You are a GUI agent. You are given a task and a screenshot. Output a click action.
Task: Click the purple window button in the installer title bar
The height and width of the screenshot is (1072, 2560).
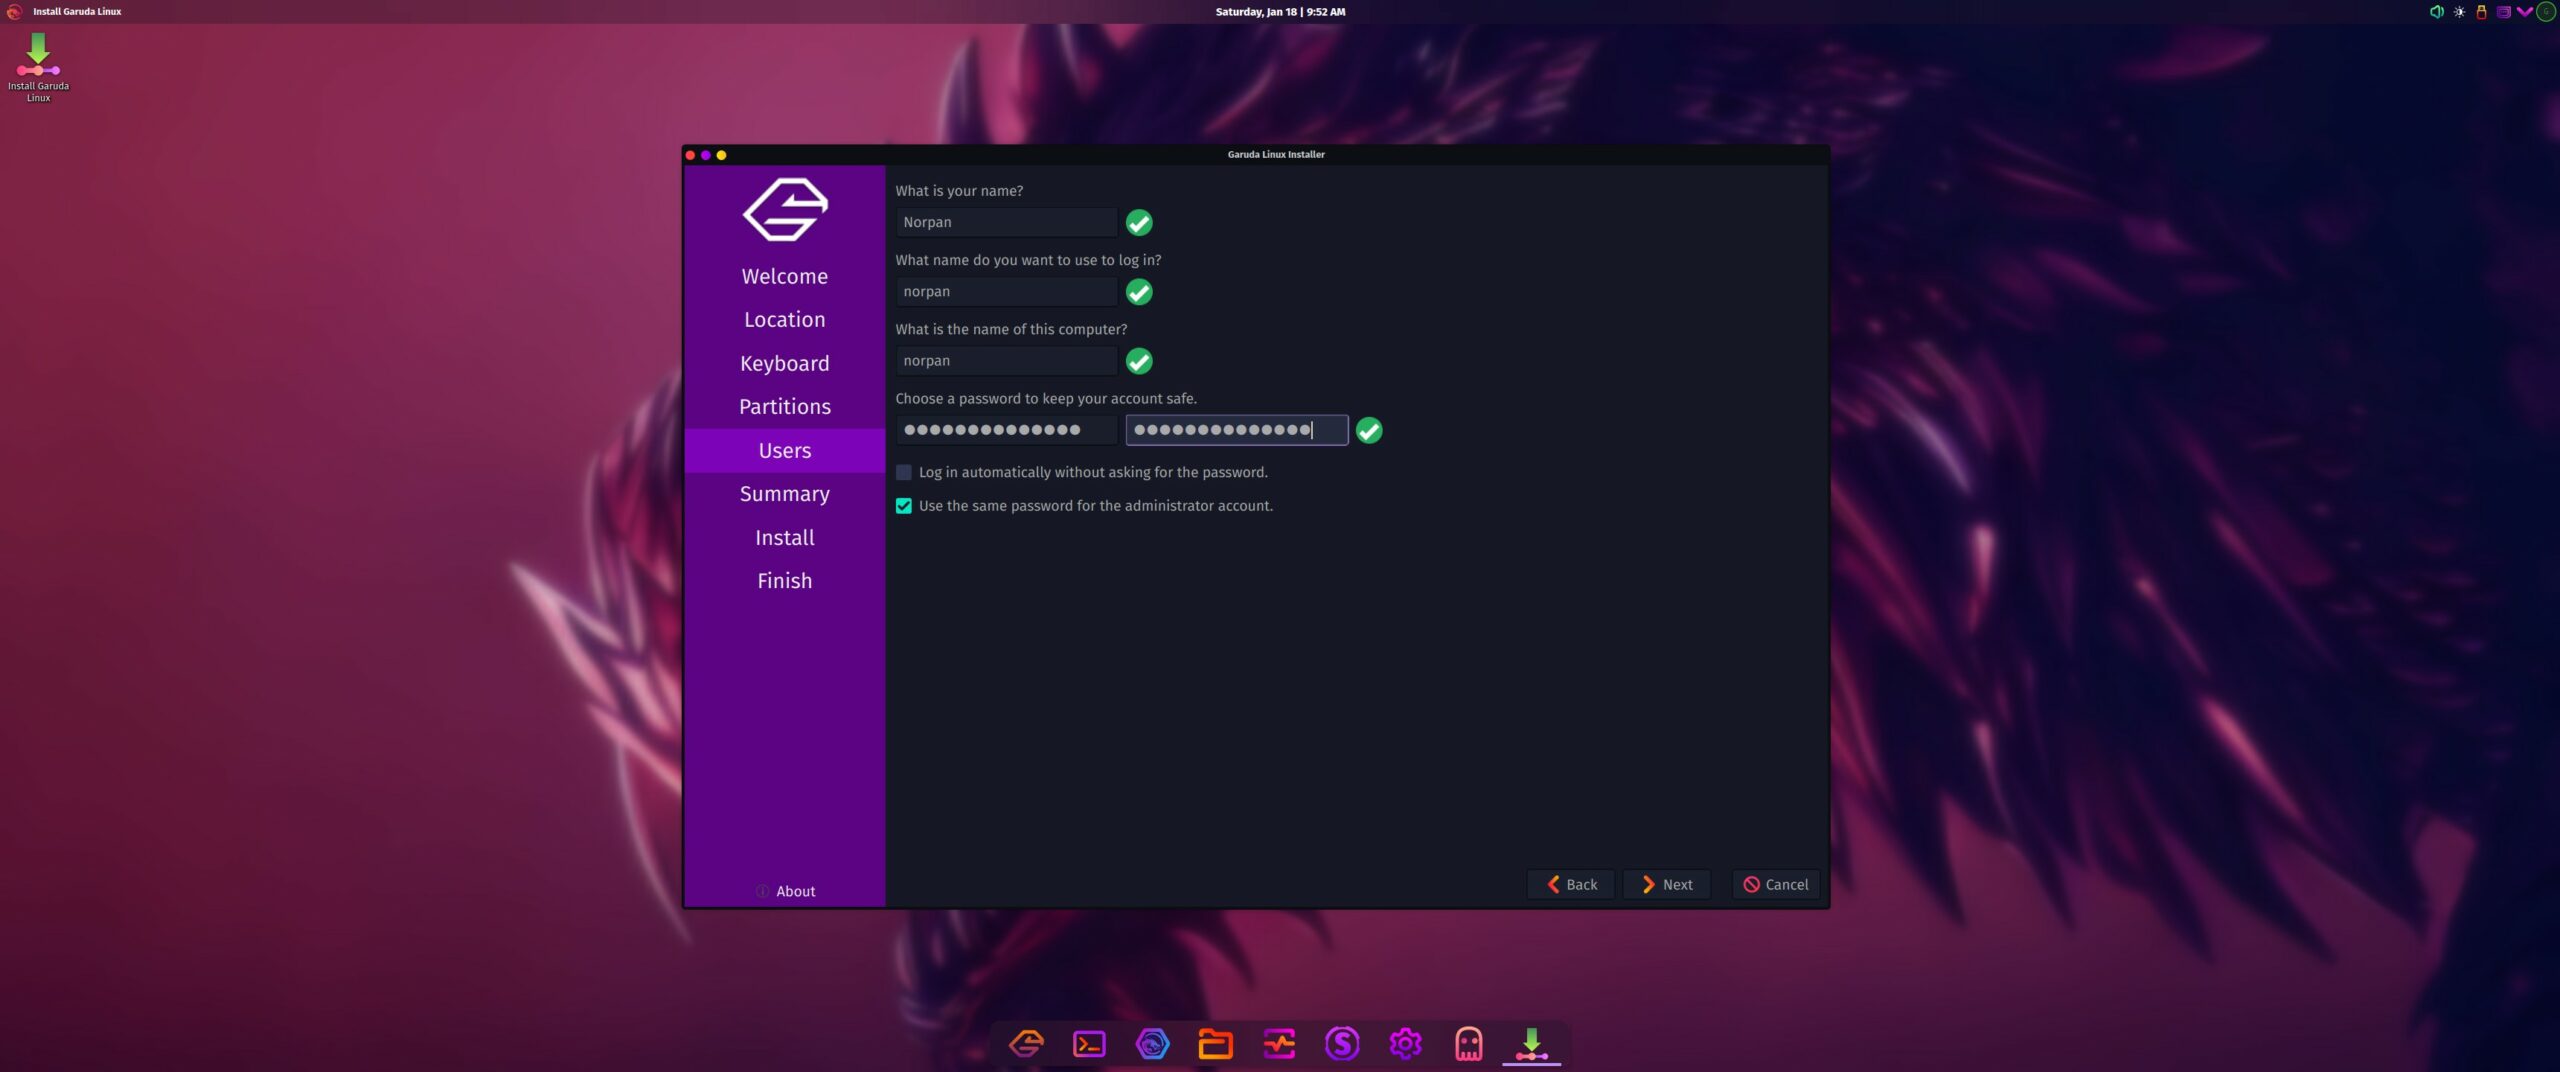click(706, 155)
